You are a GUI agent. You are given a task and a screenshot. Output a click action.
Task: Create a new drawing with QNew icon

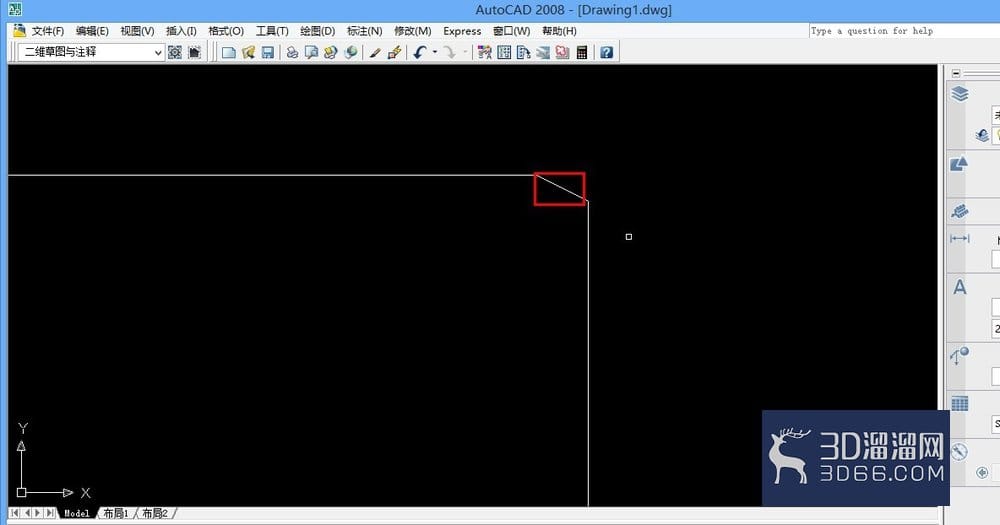(x=228, y=52)
